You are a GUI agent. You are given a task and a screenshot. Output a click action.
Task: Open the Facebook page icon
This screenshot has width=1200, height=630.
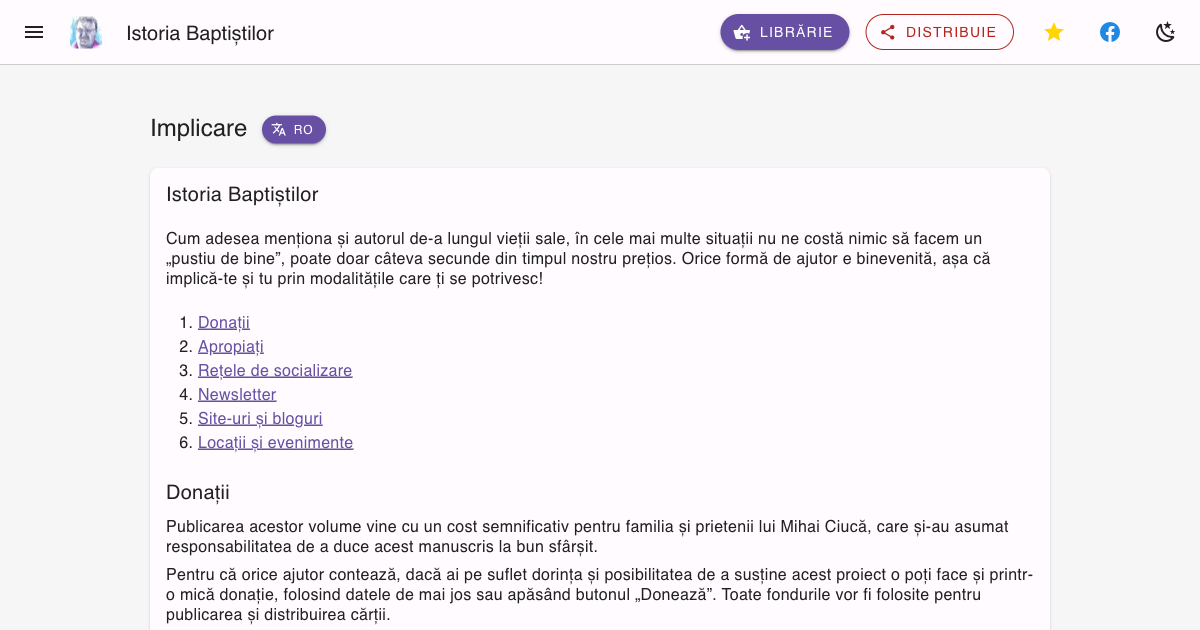pos(1110,32)
